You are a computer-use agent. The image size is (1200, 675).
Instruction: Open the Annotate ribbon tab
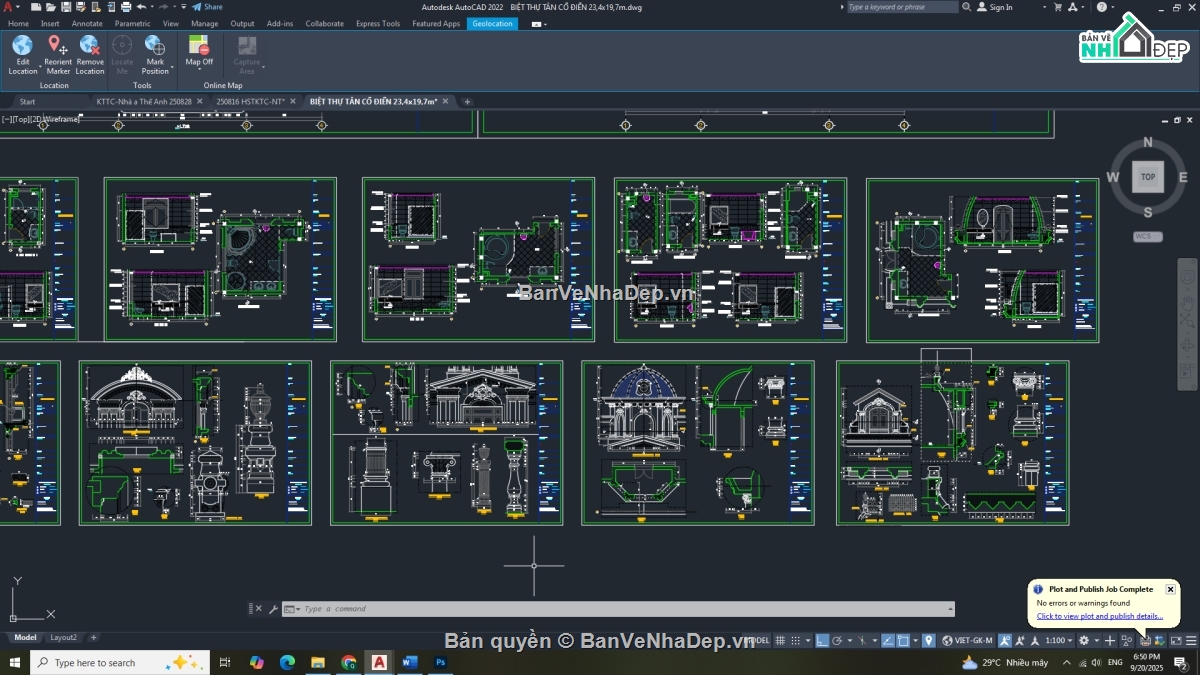click(87, 23)
